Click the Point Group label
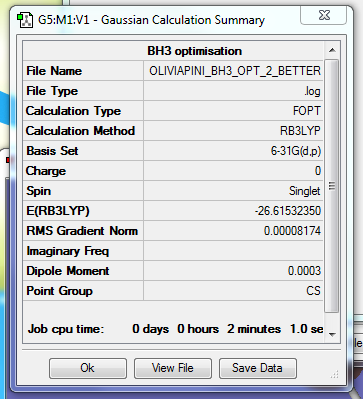Screen dimensions: 363x399 point(59,291)
